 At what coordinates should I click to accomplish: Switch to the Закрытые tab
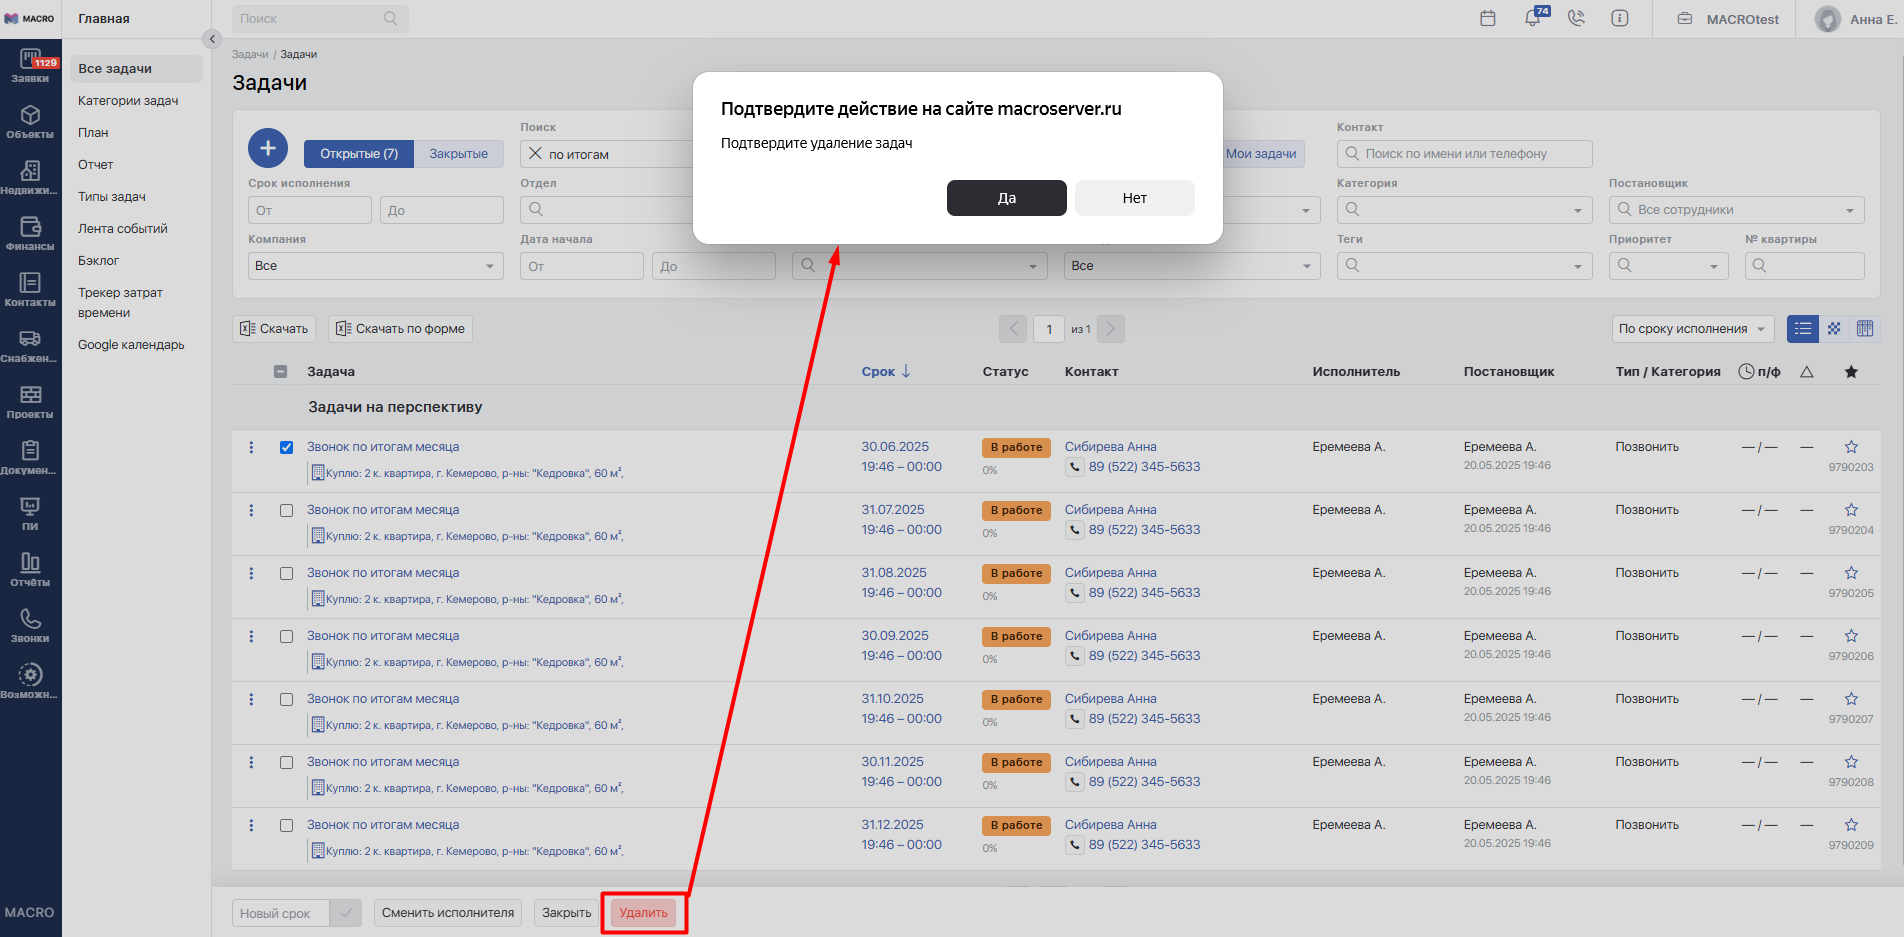click(458, 154)
